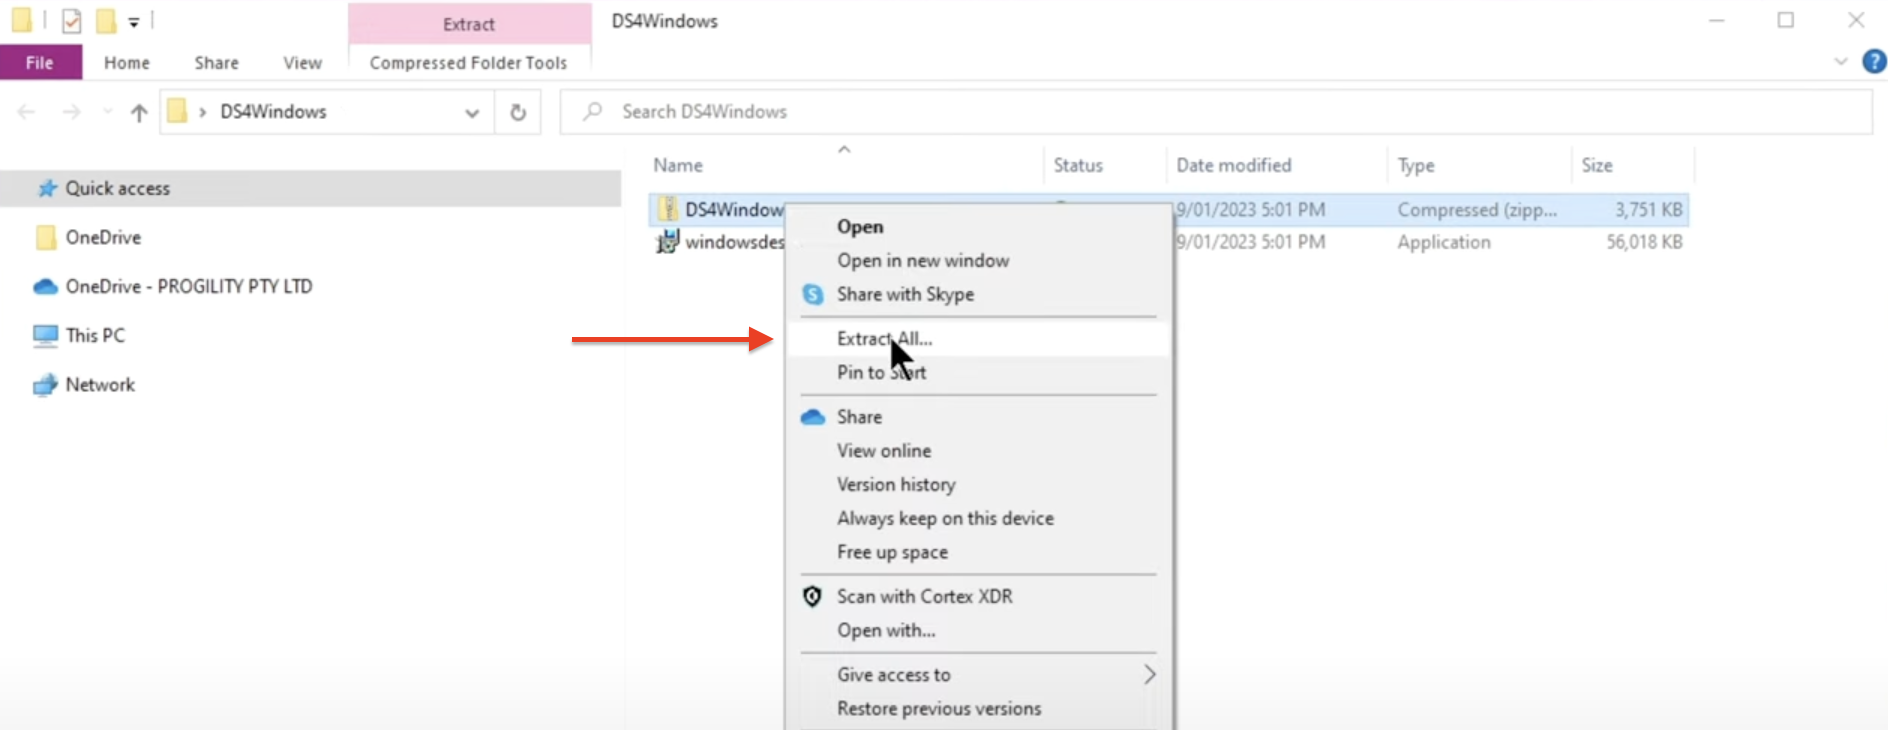
Task: Expand the ribbon using the chevron
Action: pyautogui.click(x=1840, y=62)
